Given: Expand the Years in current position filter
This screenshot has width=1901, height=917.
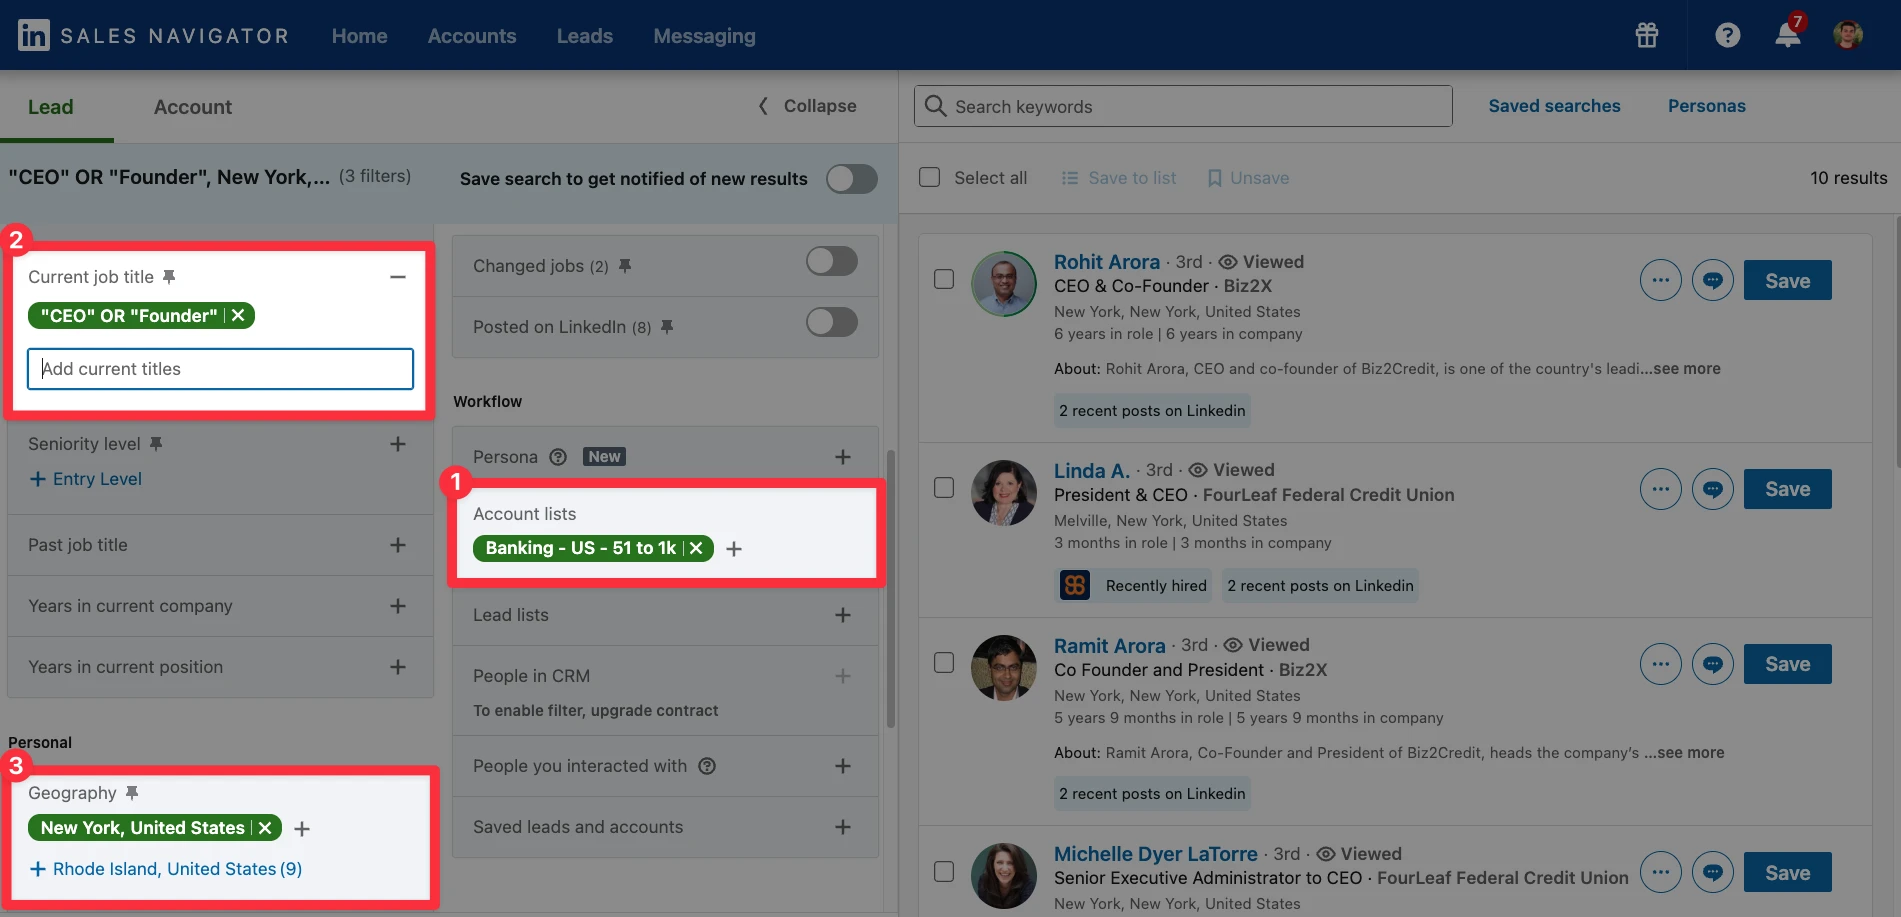Looking at the screenshot, I should tap(398, 667).
